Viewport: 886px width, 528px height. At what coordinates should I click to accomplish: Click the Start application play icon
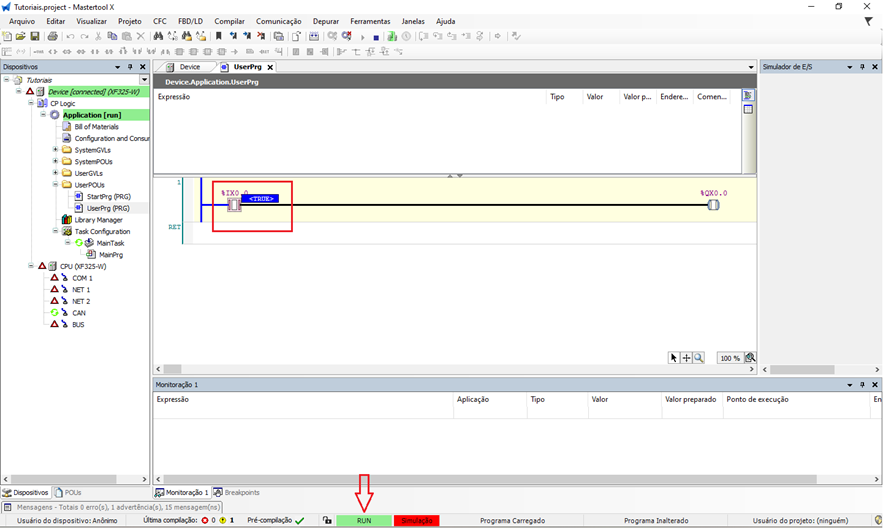362,37
